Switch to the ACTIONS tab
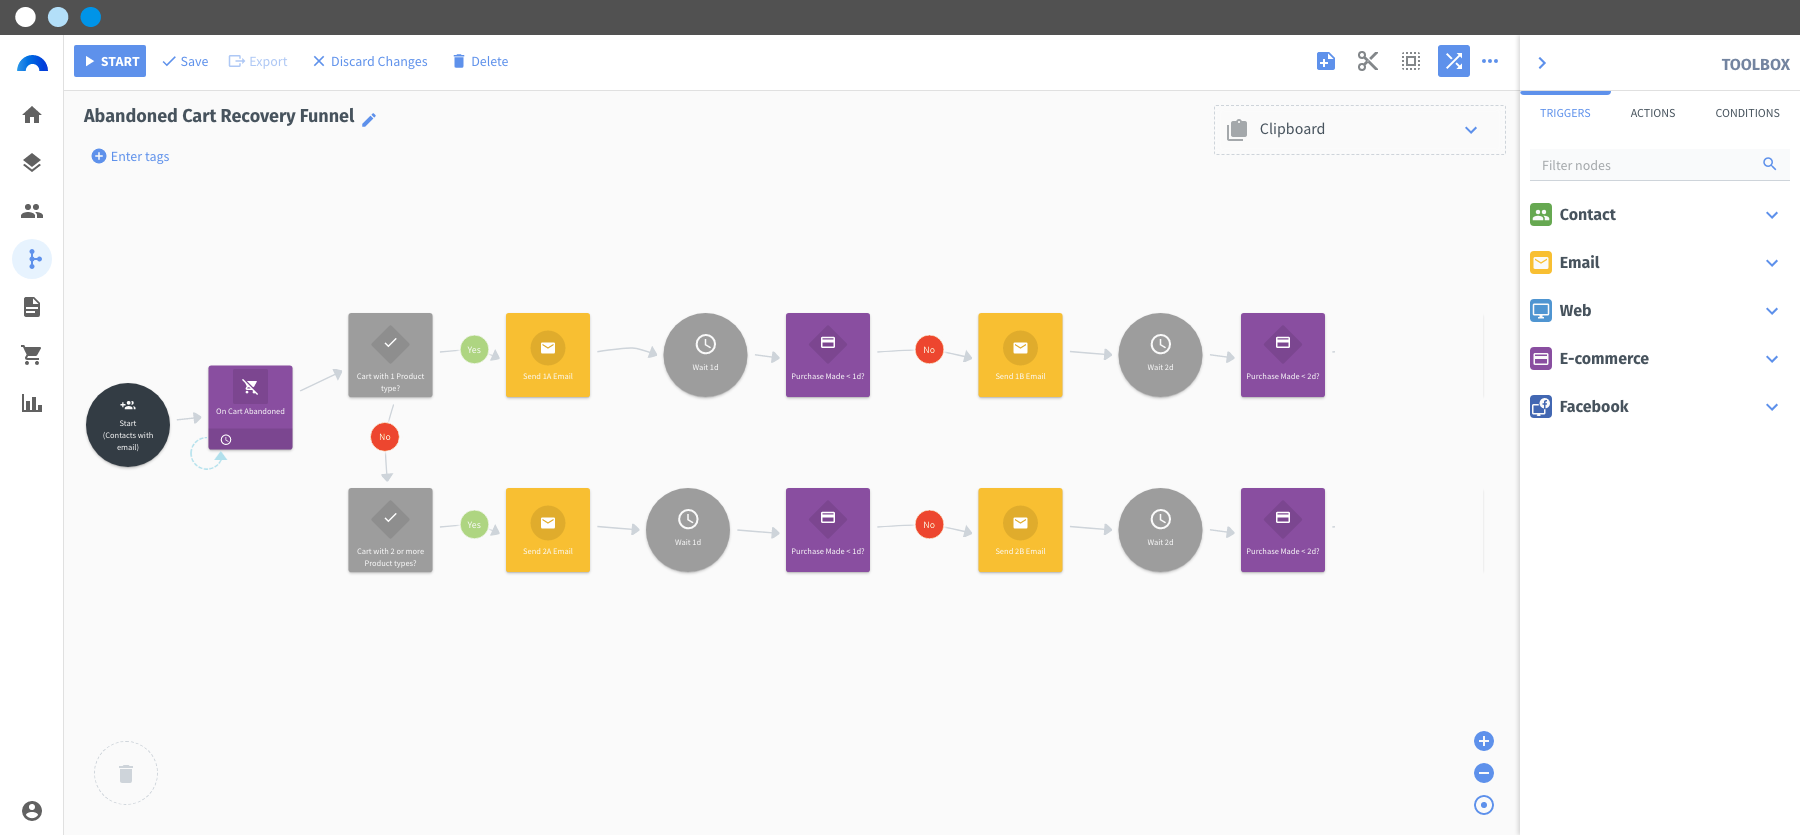1800x835 pixels. click(x=1653, y=113)
